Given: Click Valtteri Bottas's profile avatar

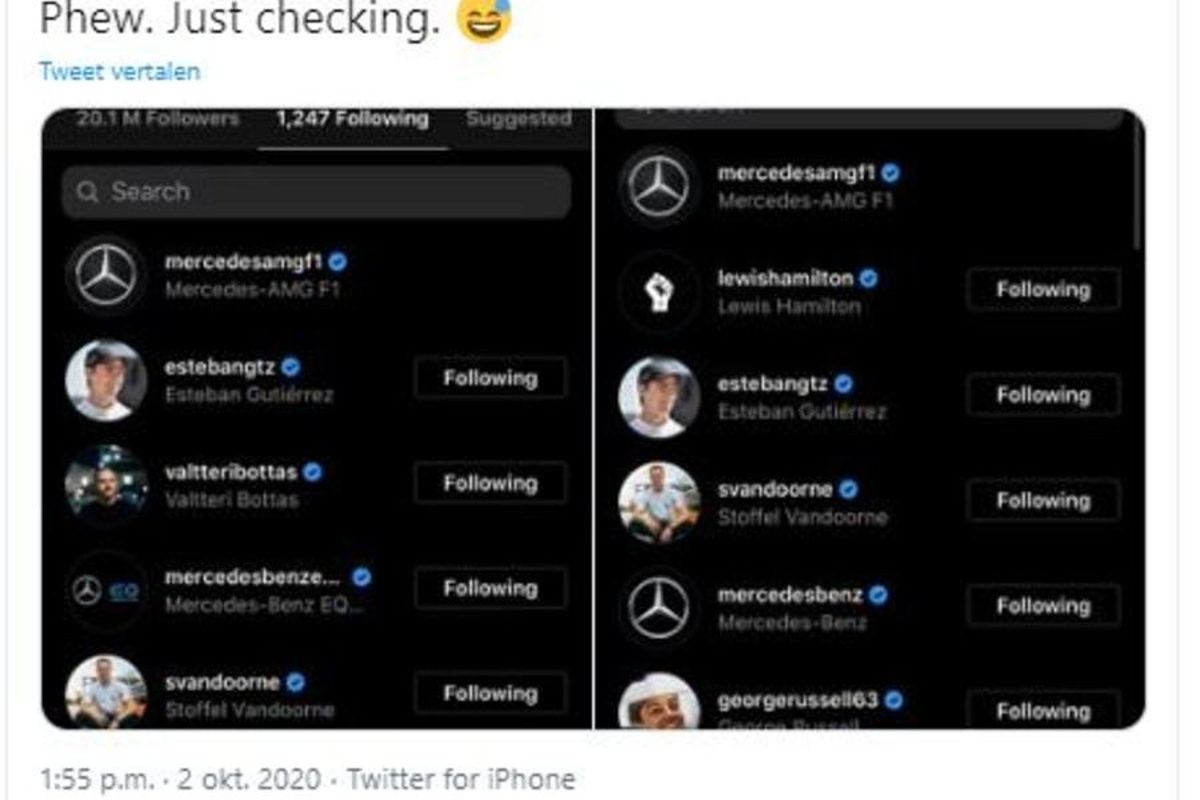Looking at the screenshot, I should 107,485.
